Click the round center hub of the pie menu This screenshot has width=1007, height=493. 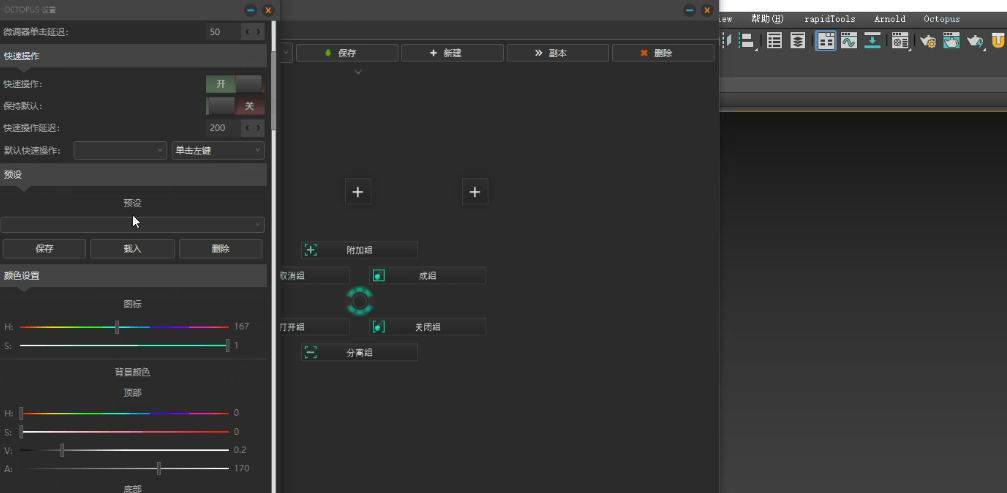360,301
